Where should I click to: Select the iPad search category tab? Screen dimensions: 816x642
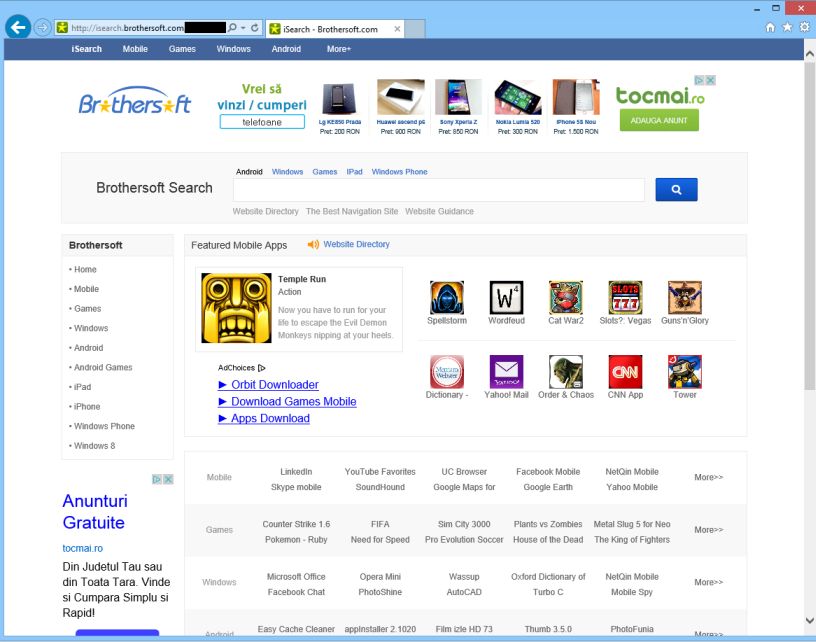coord(354,172)
